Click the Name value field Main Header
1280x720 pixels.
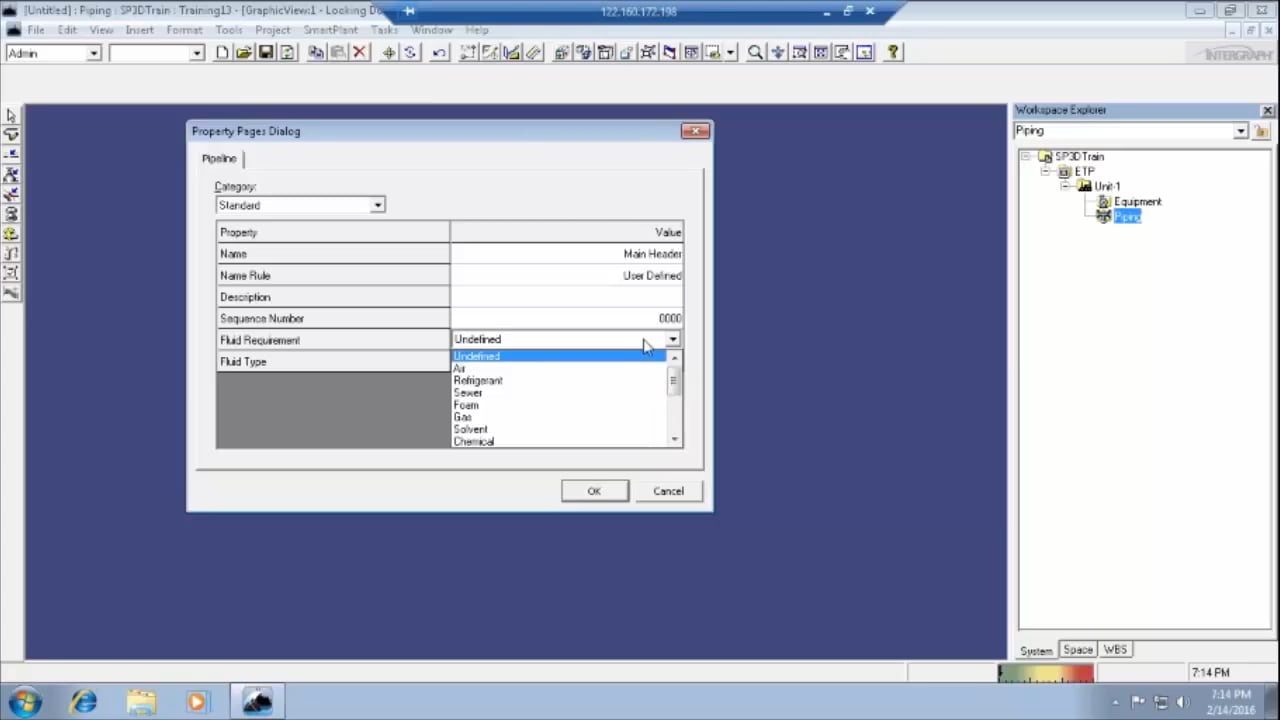(567, 254)
